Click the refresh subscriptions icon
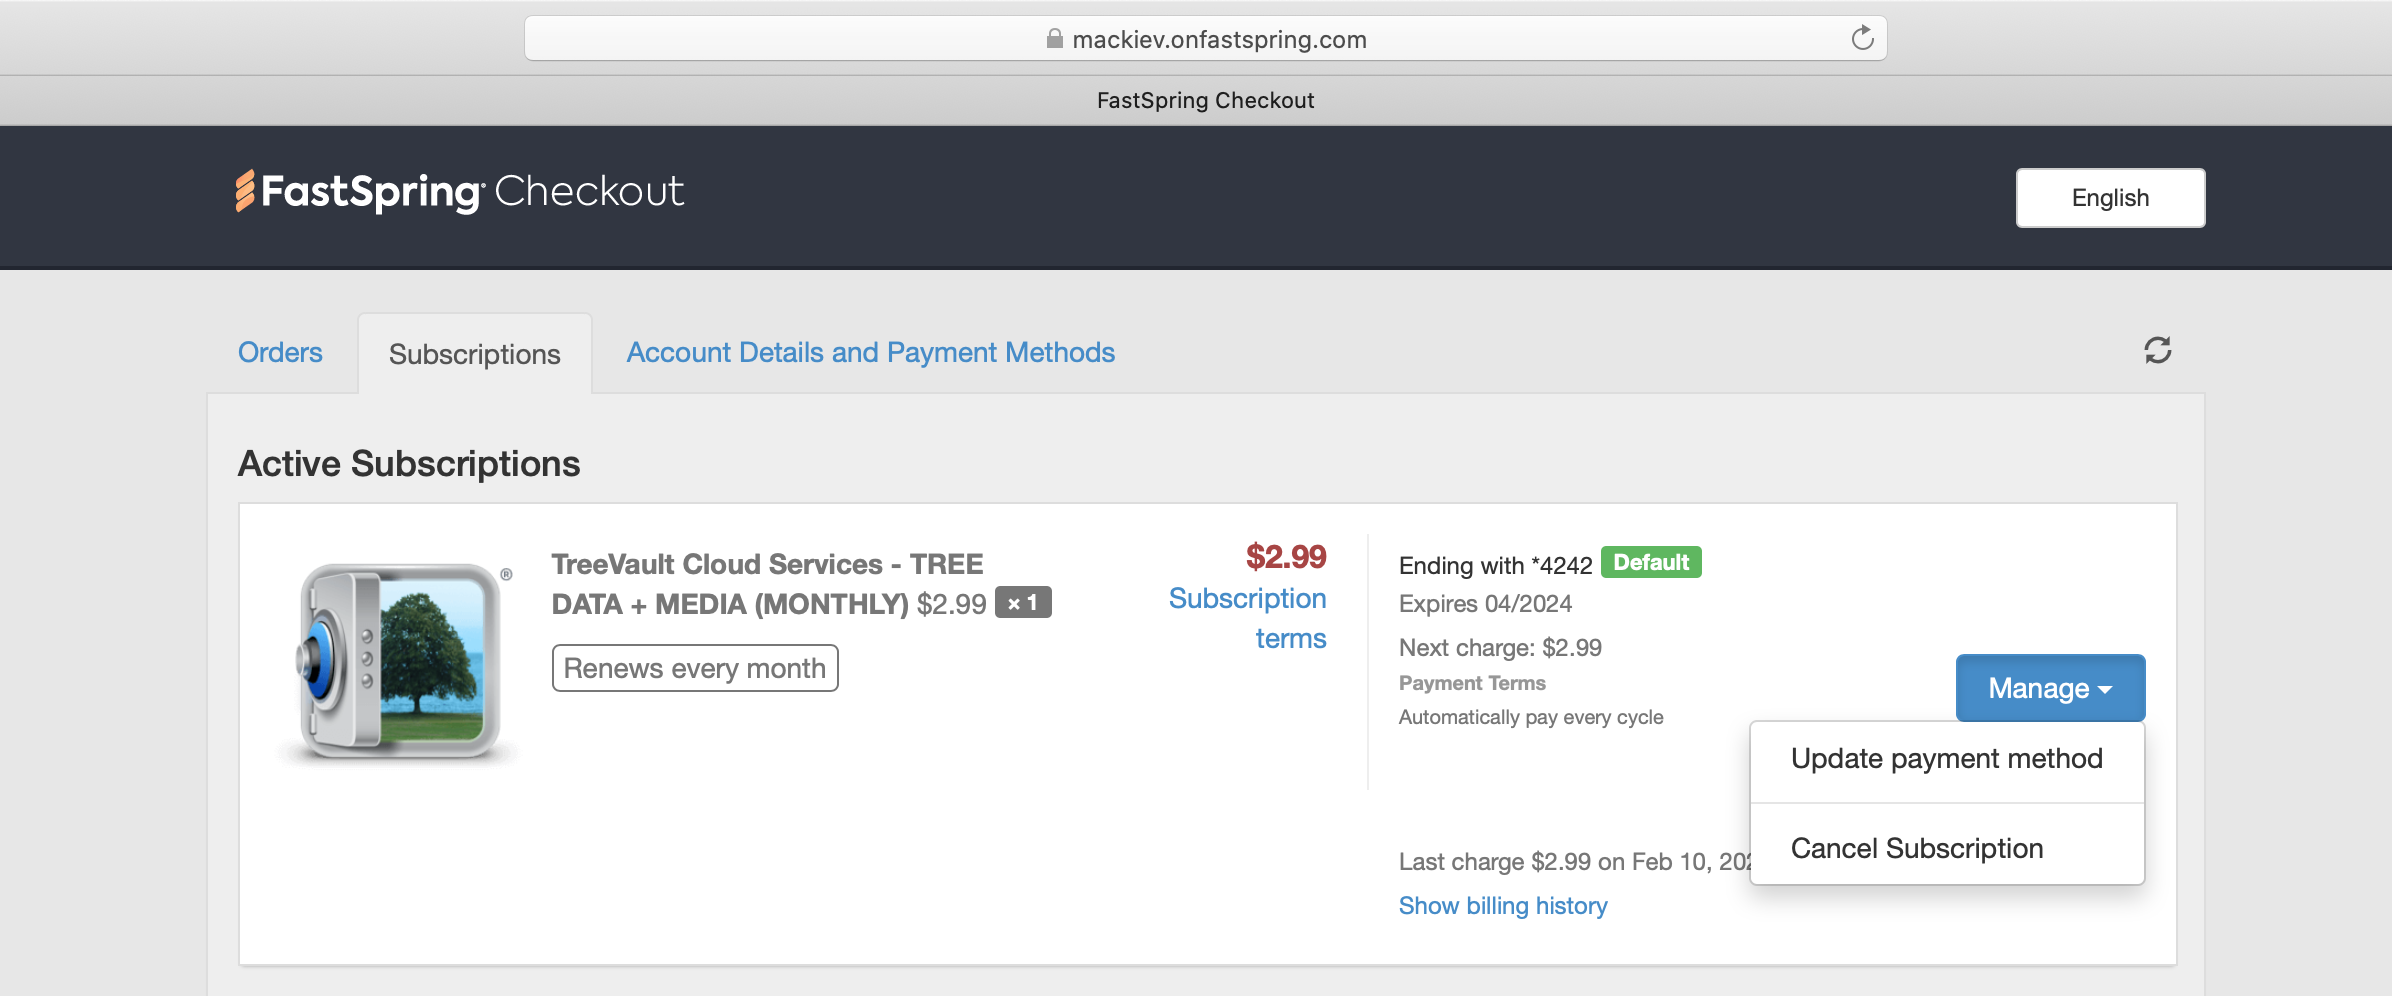The height and width of the screenshot is (996, 2392). tap(2157, 350)
